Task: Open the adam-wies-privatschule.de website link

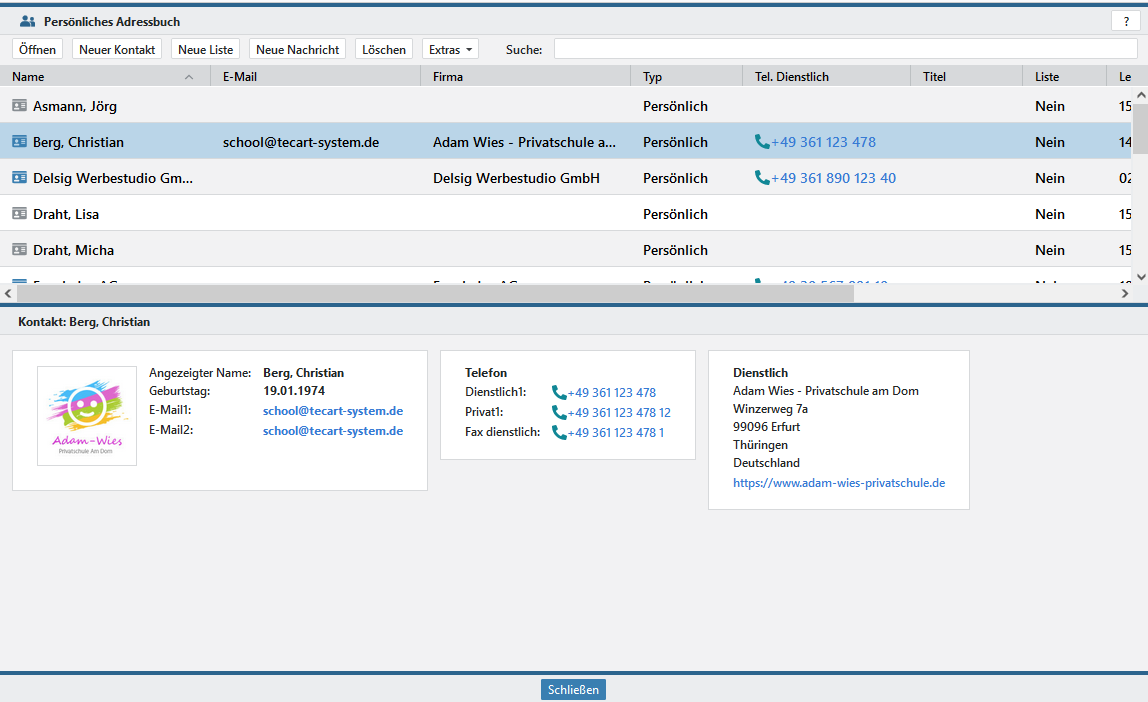Action: (838, 483)
